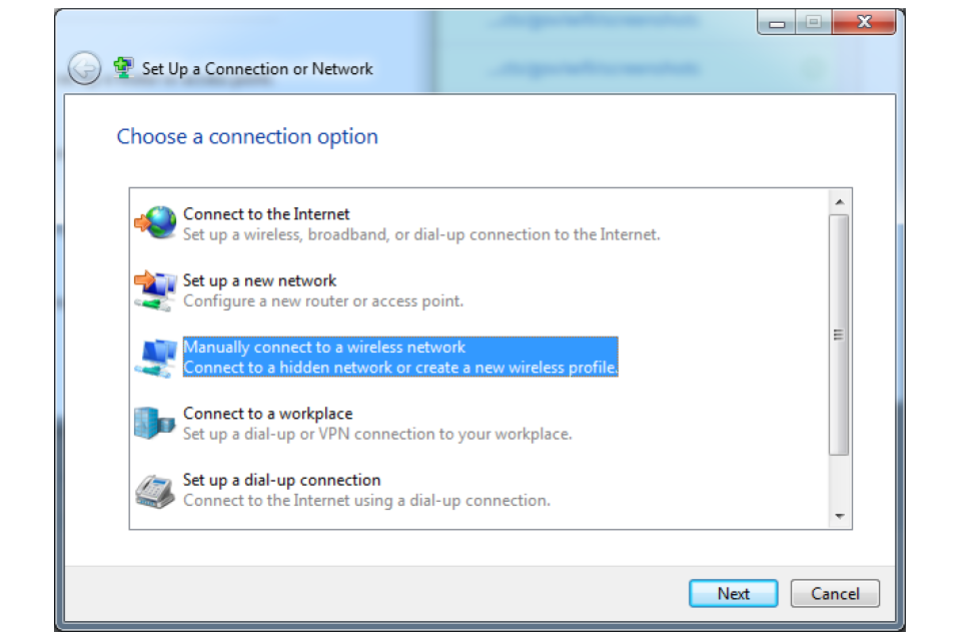This screenshot has width=960, height=640.
Task: Click the scrollbar down arrow in the list
Action: pos(839,516)
